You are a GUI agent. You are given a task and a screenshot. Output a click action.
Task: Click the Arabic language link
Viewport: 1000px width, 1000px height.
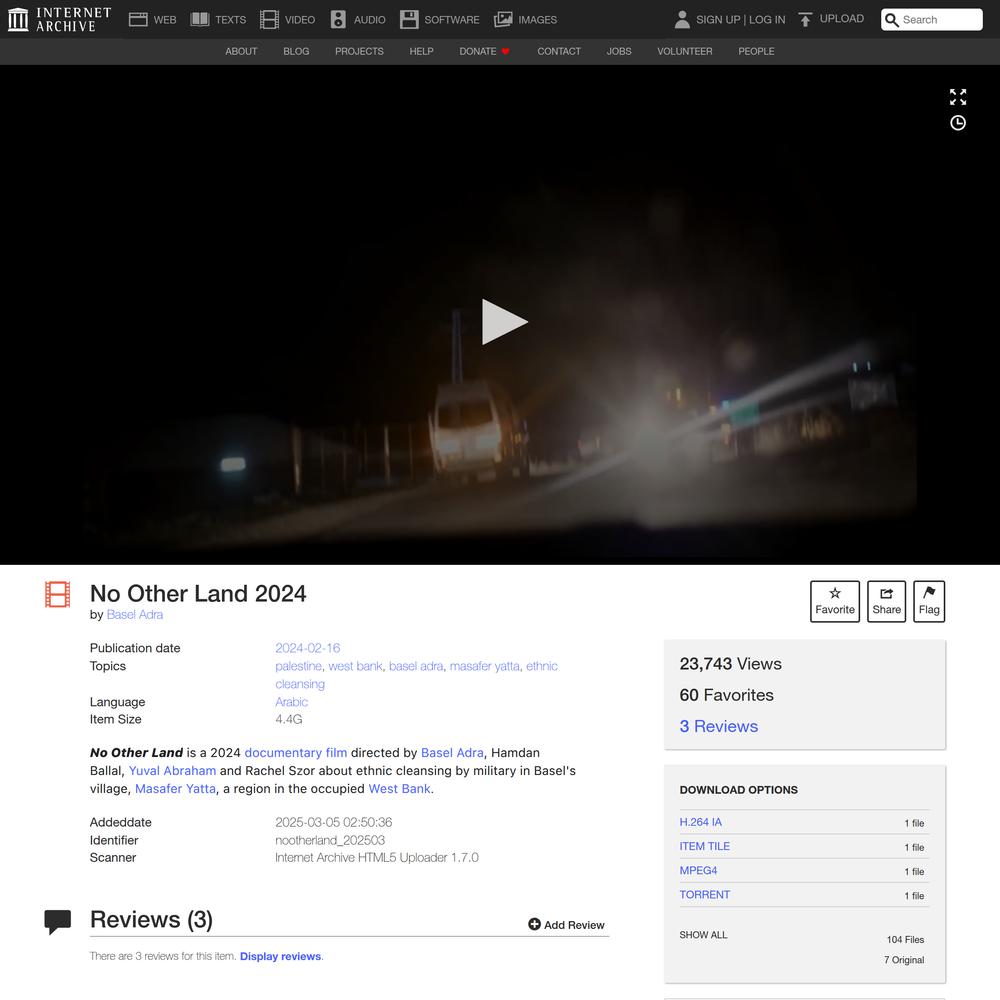click(291, 702)
